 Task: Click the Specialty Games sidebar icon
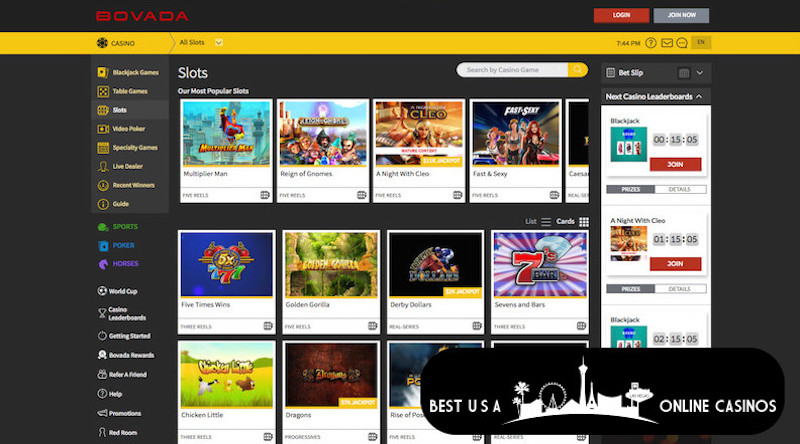[103, 147]
